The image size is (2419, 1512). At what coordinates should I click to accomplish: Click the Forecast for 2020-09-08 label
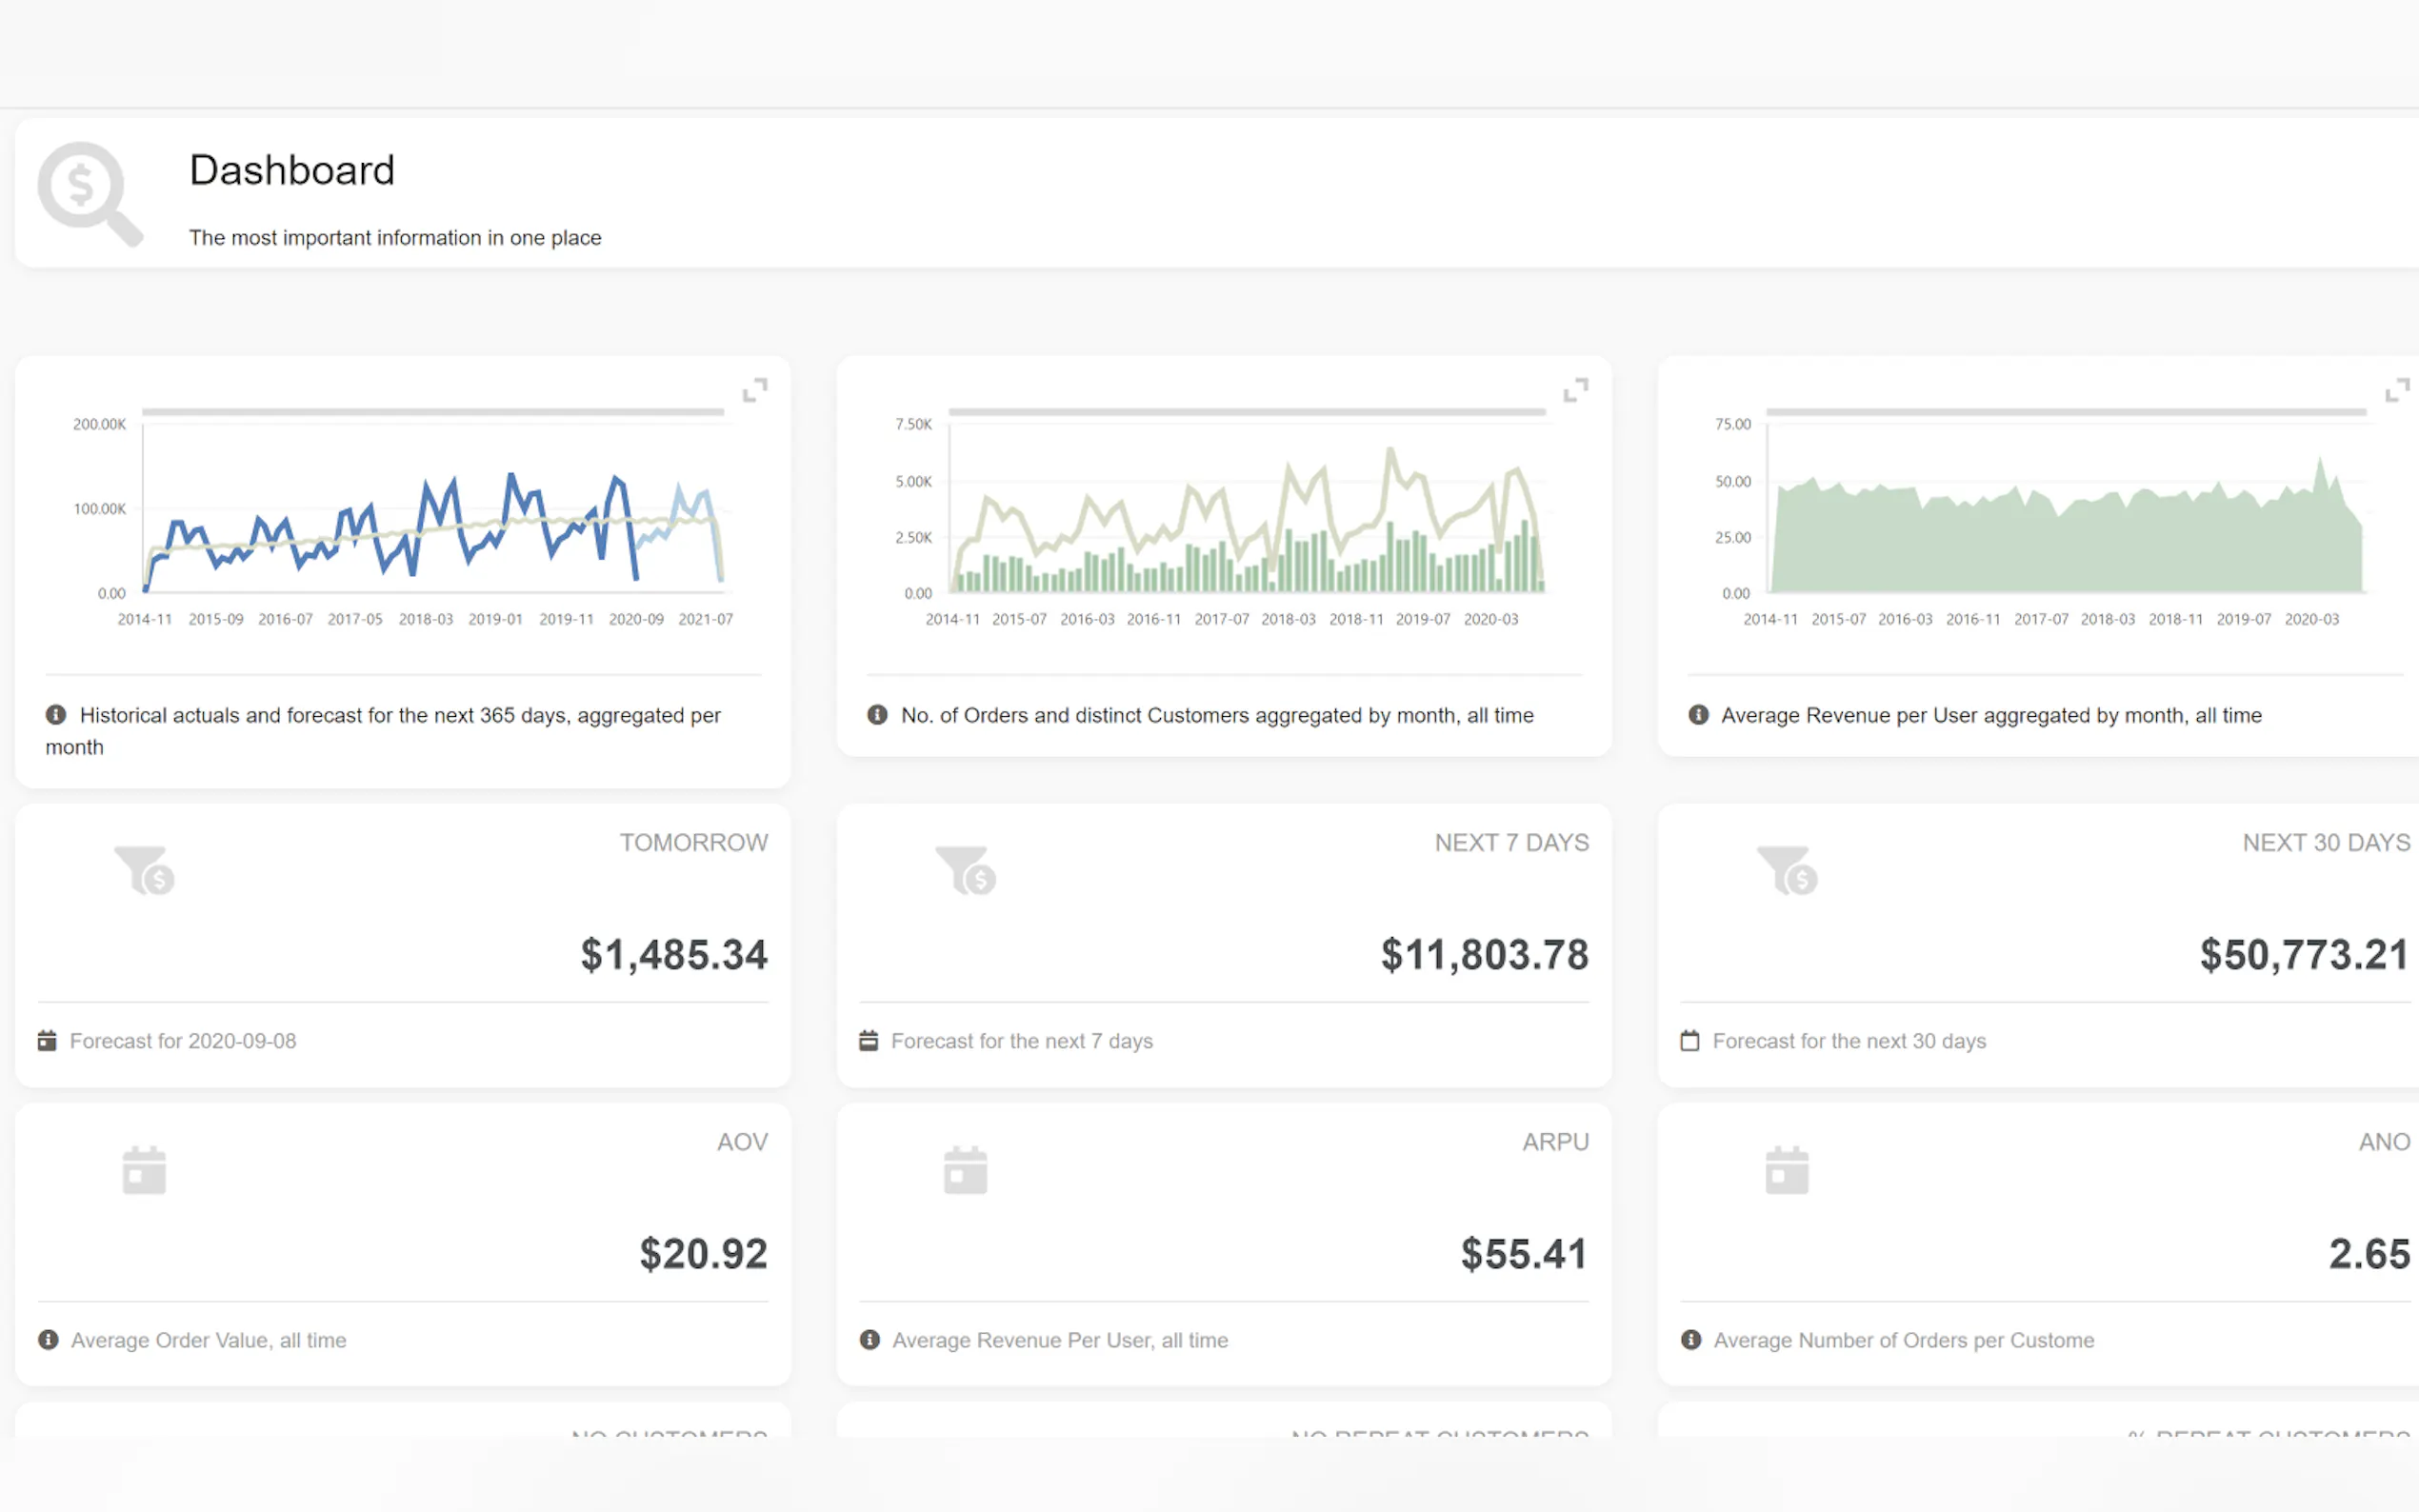[183, 1041]
